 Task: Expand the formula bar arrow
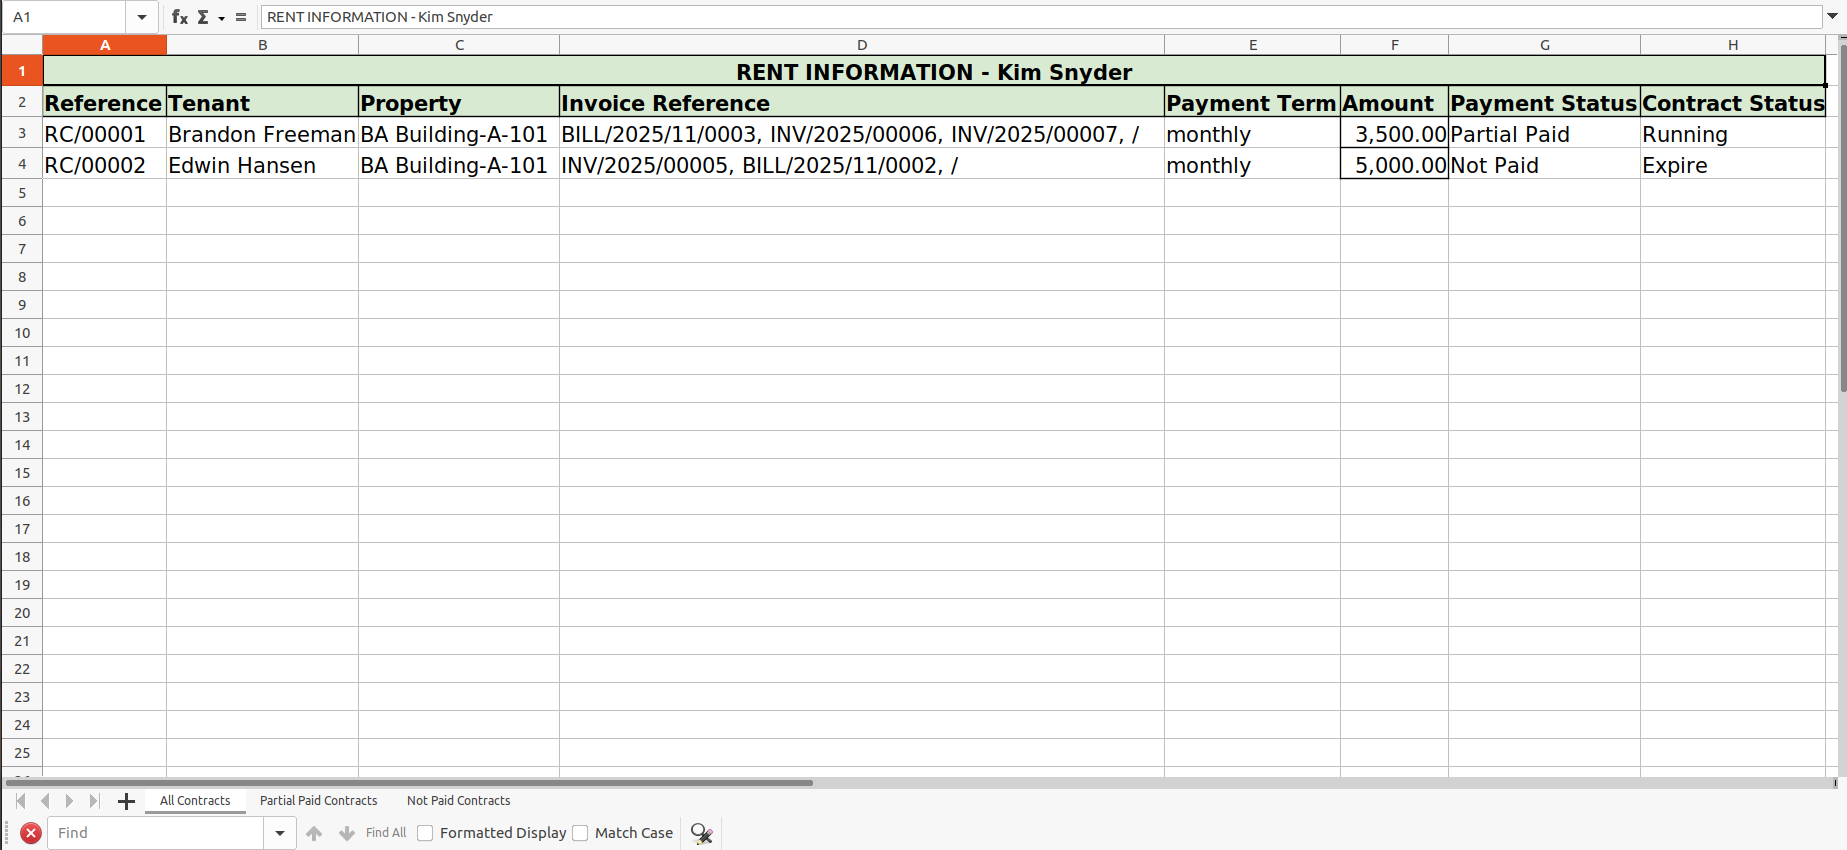tap(1833, 17)
